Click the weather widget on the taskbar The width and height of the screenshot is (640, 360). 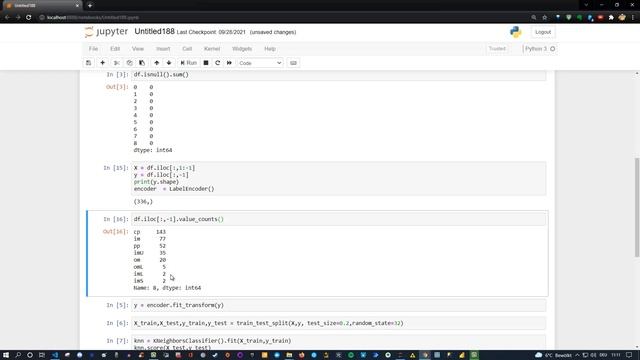pyautogui.click(x=554, y=355)
